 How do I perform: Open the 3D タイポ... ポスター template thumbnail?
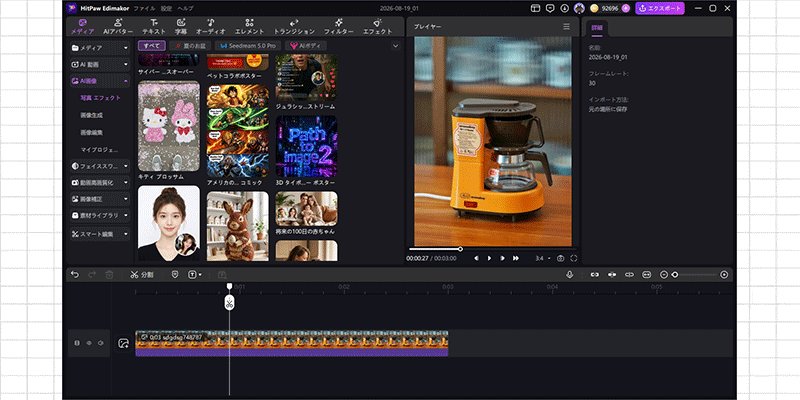coord(306,146)
